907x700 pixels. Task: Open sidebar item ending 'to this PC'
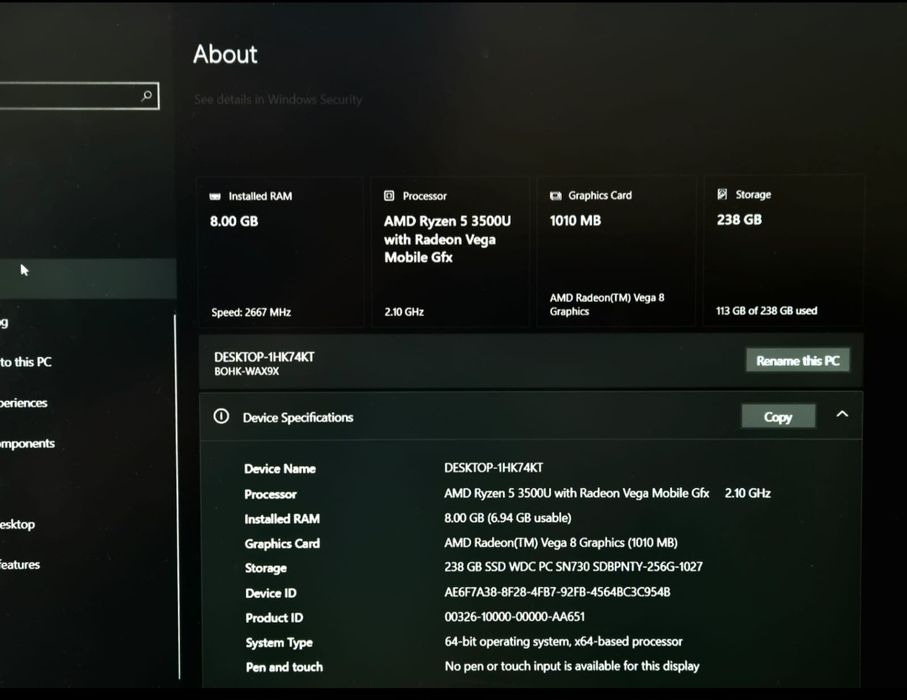click(x=26, y=362)
